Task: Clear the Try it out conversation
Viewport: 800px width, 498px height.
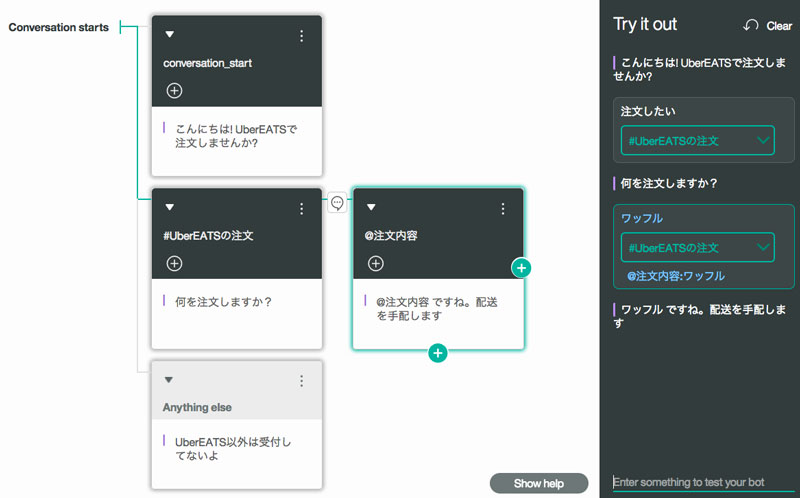Action: coord(768,26)
